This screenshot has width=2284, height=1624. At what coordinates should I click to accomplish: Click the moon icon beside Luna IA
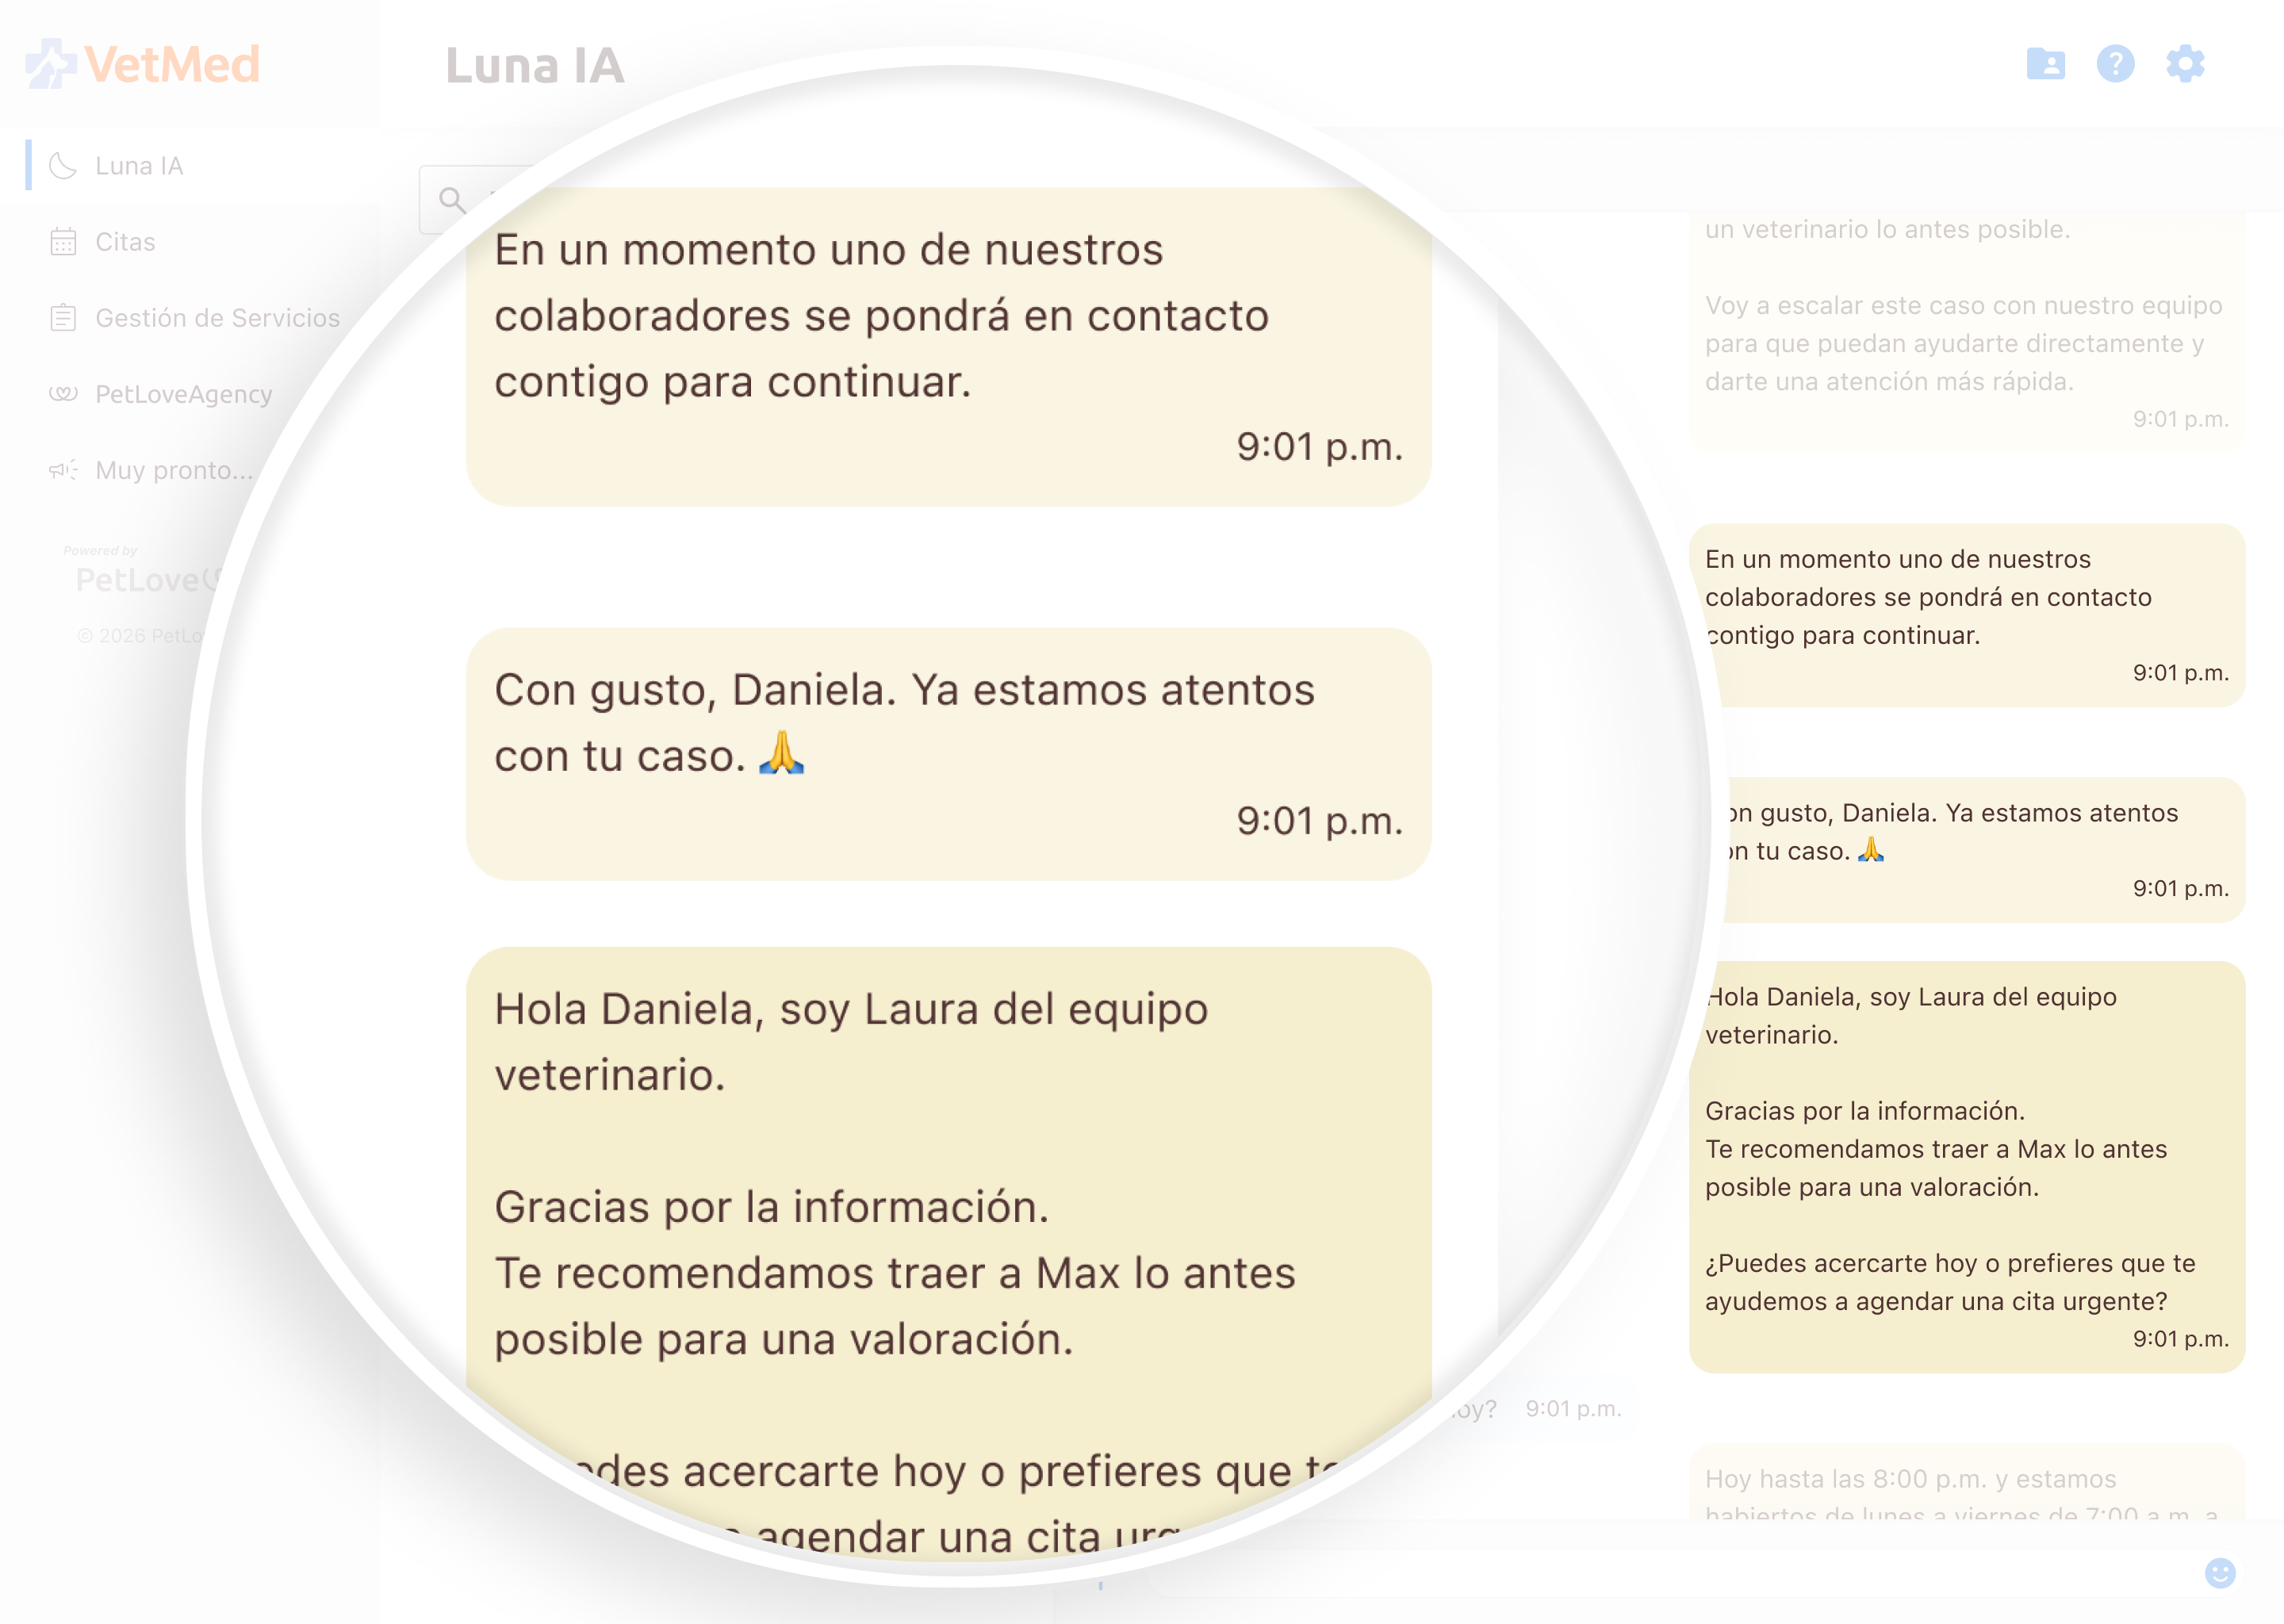[63, 166]
